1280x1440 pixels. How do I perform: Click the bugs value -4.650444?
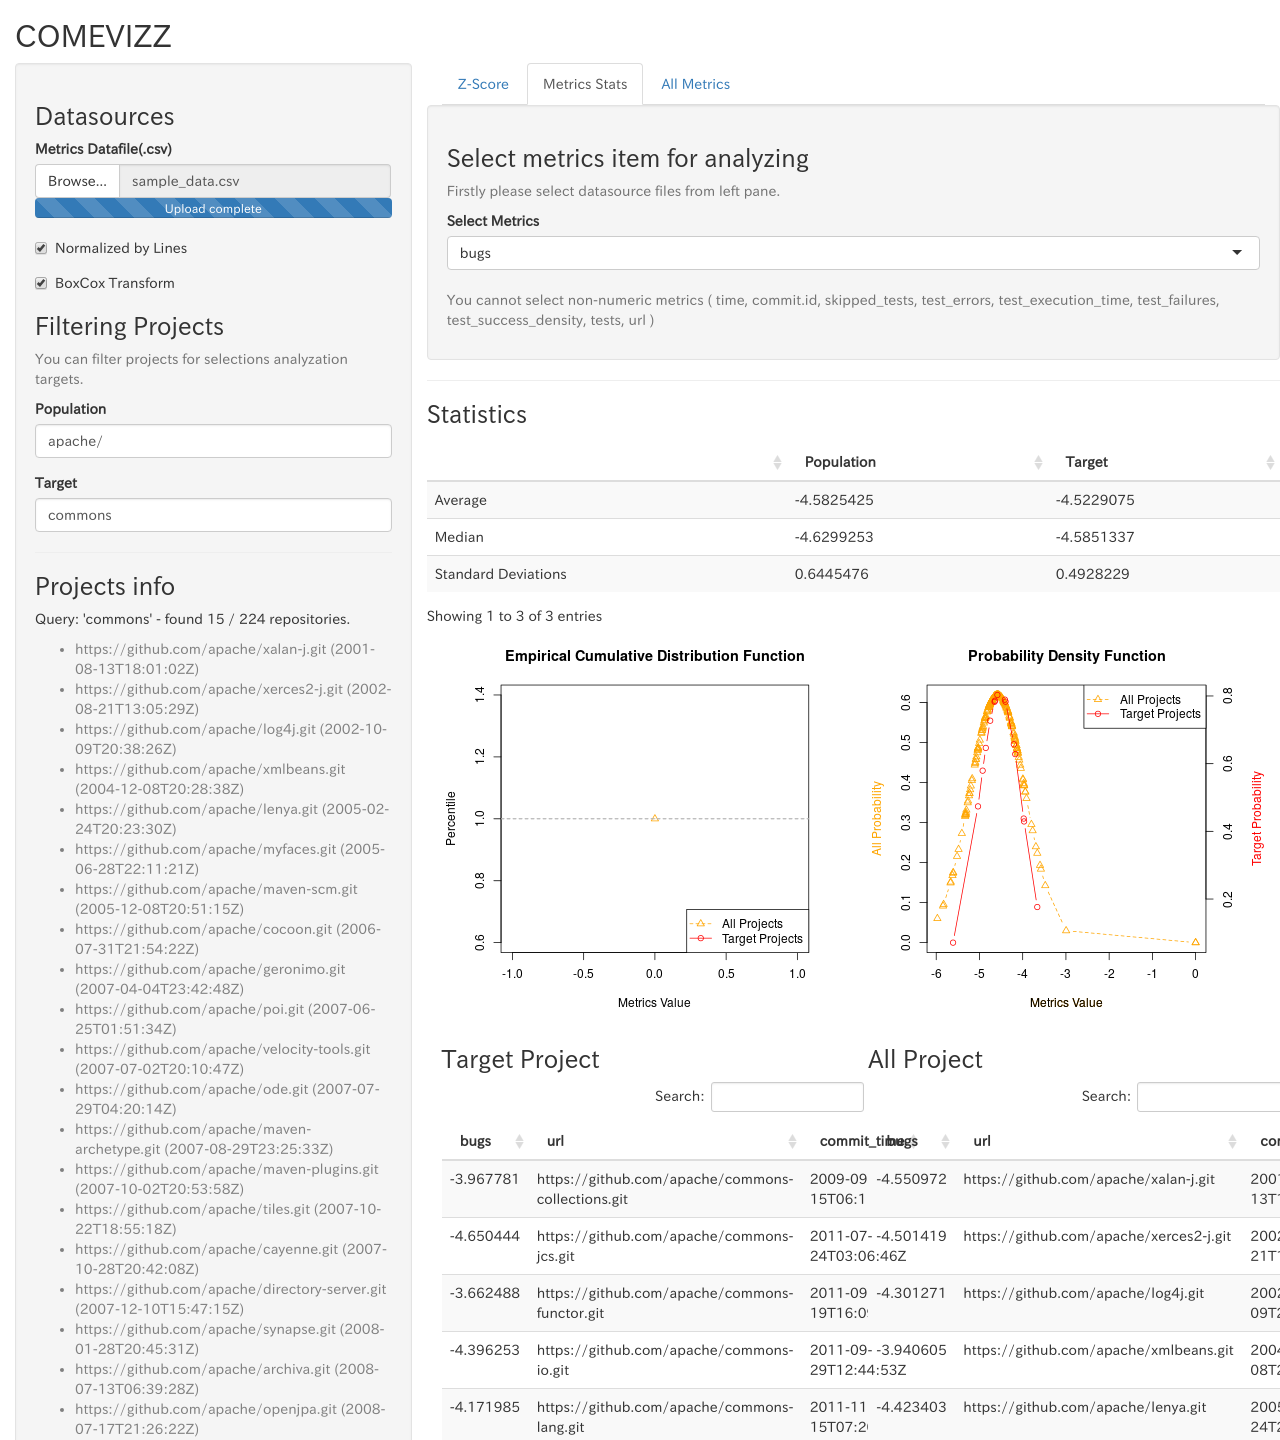(484, 1236)
